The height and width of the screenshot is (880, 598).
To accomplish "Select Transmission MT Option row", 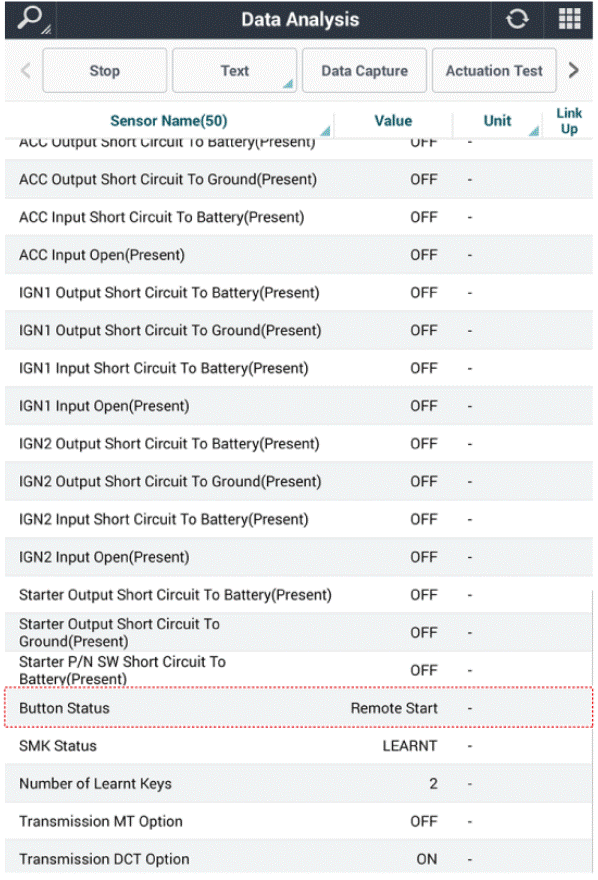I will (298, 821).
